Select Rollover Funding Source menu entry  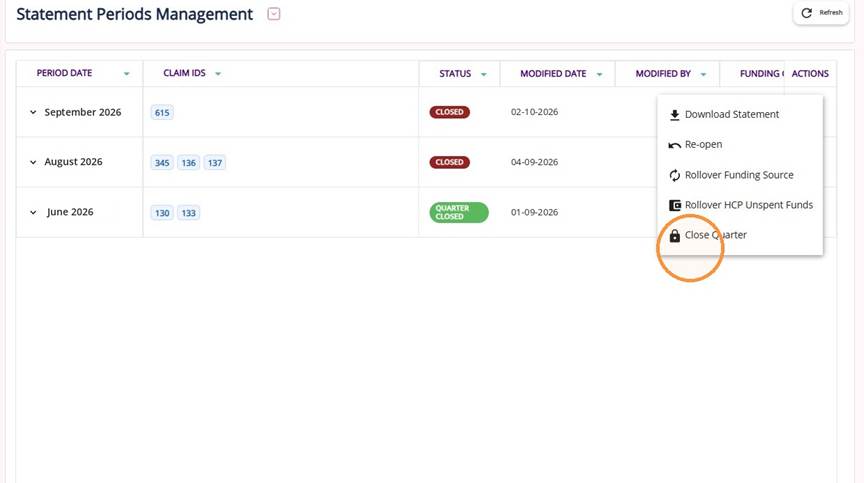pos(740,175)
